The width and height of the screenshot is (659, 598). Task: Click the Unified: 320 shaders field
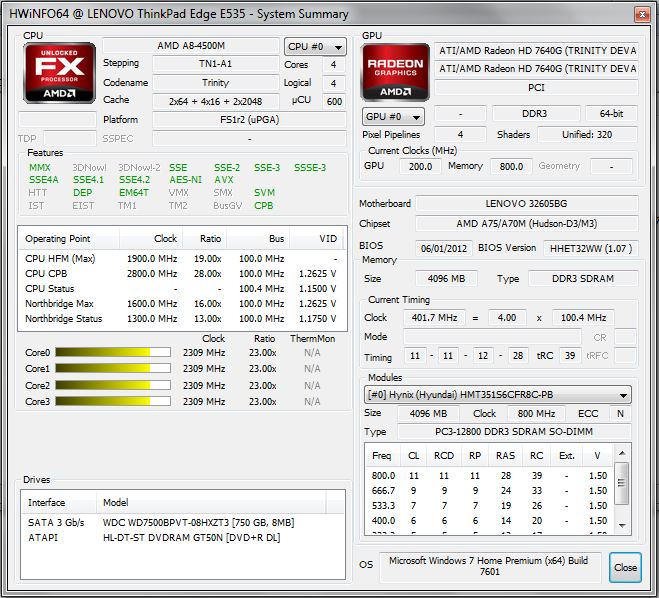tap(587, 134)
